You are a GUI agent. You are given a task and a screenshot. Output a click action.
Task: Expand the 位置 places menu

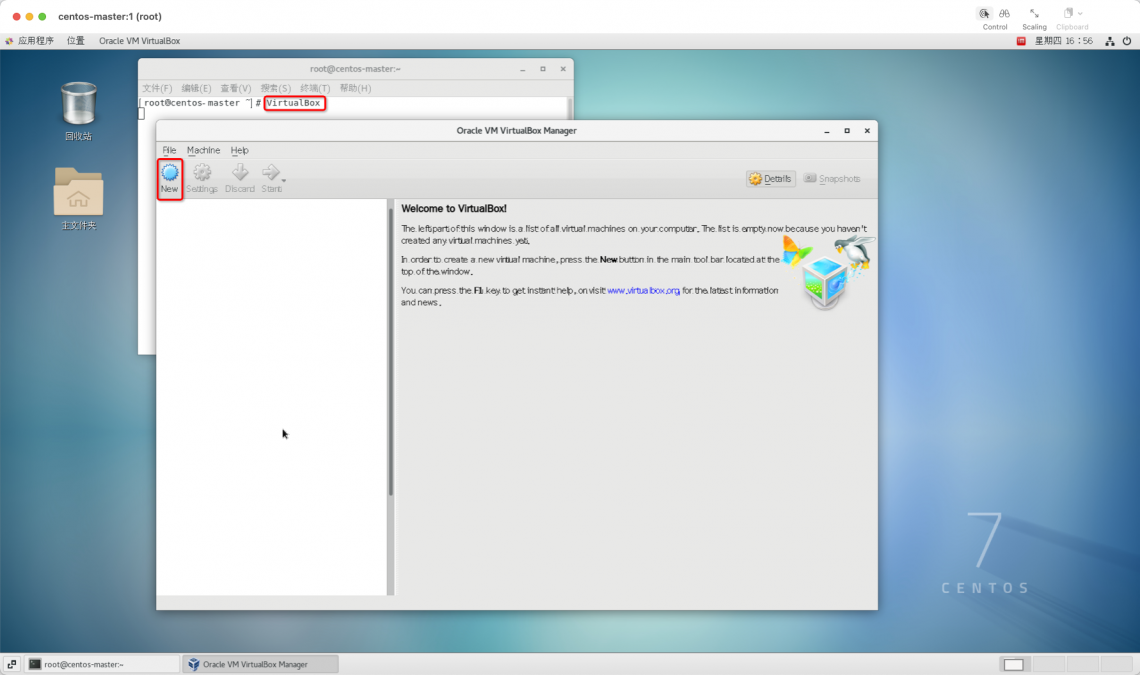click(76, 41)
